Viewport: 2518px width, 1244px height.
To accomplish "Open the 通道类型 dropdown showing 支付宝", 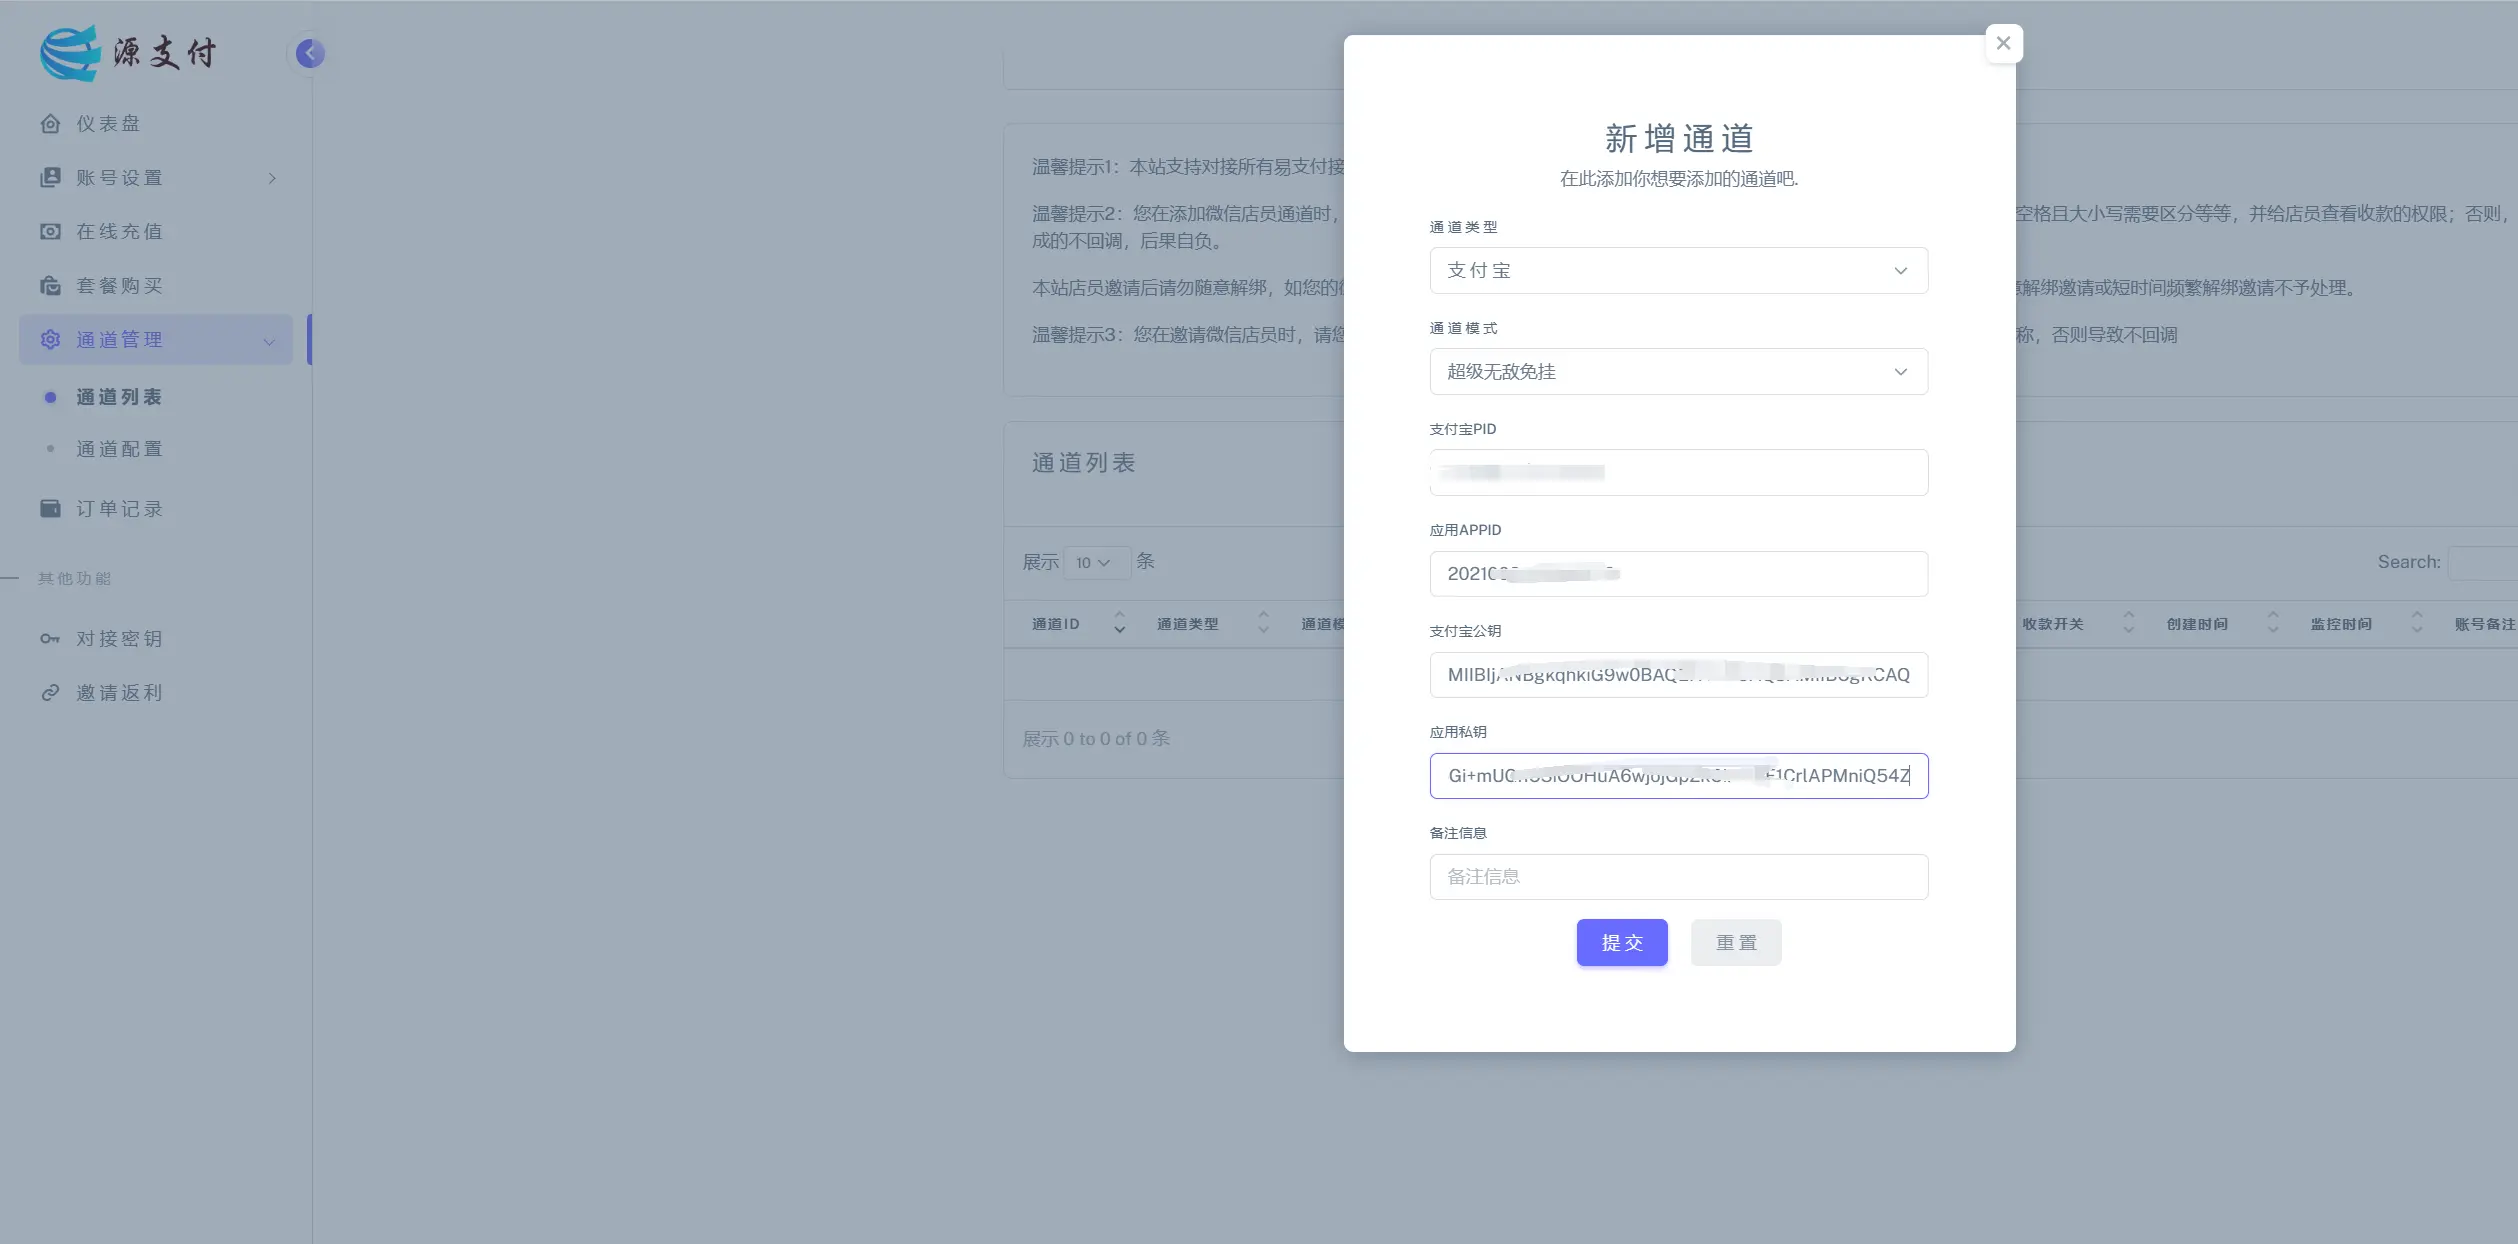I will pyautogui.click(x=1678, y=271).
